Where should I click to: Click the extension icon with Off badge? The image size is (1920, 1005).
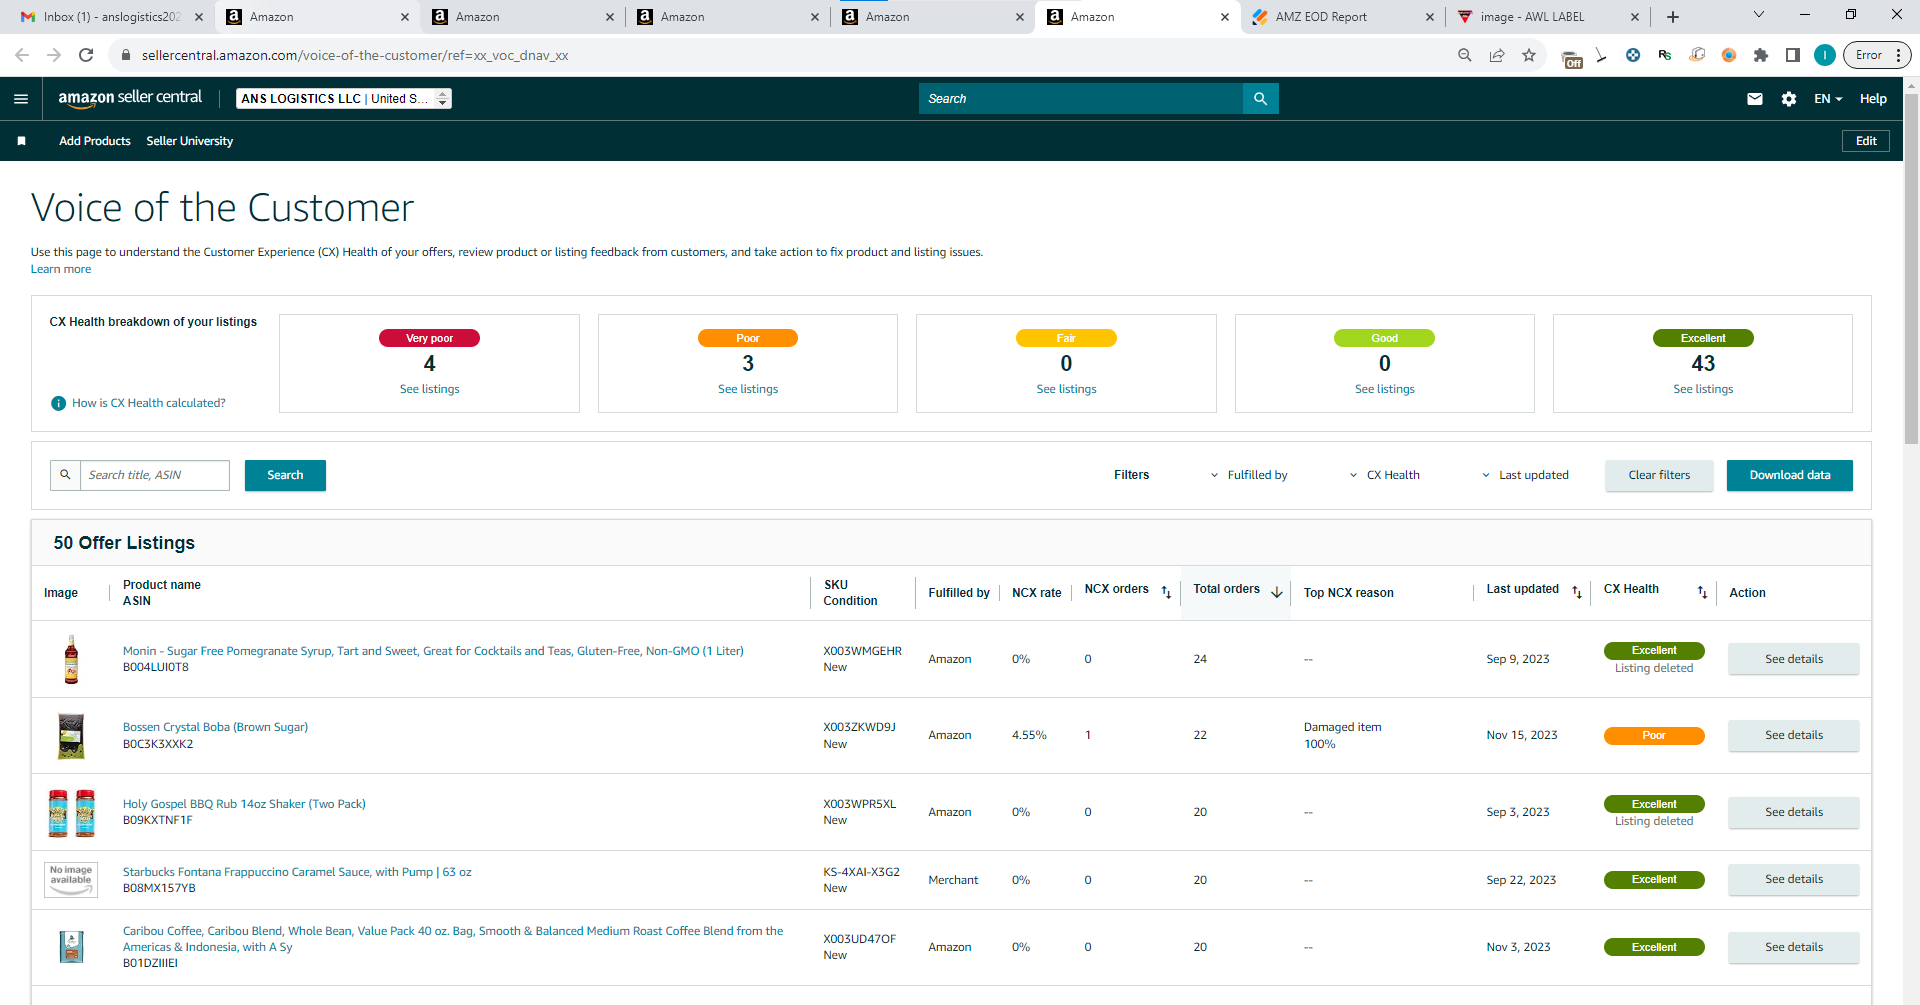[1572, 59]
